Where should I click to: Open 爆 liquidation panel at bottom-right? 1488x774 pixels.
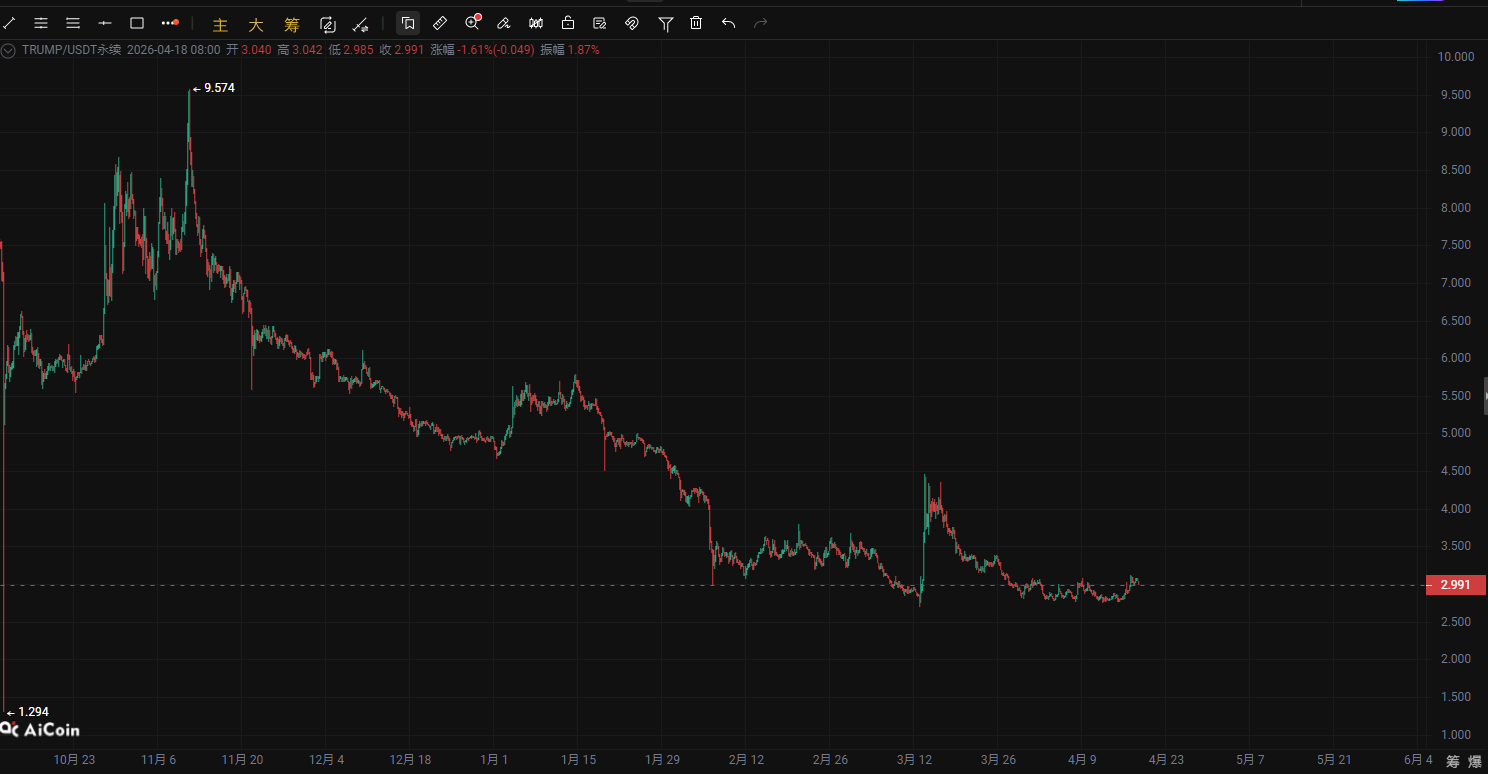1475,761
